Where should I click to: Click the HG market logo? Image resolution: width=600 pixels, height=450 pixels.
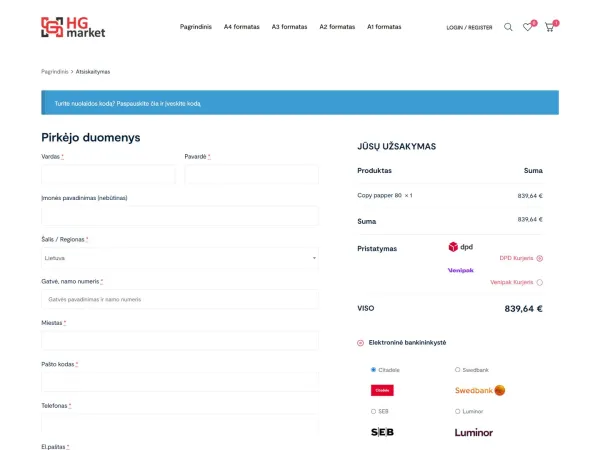pos(73,27)
